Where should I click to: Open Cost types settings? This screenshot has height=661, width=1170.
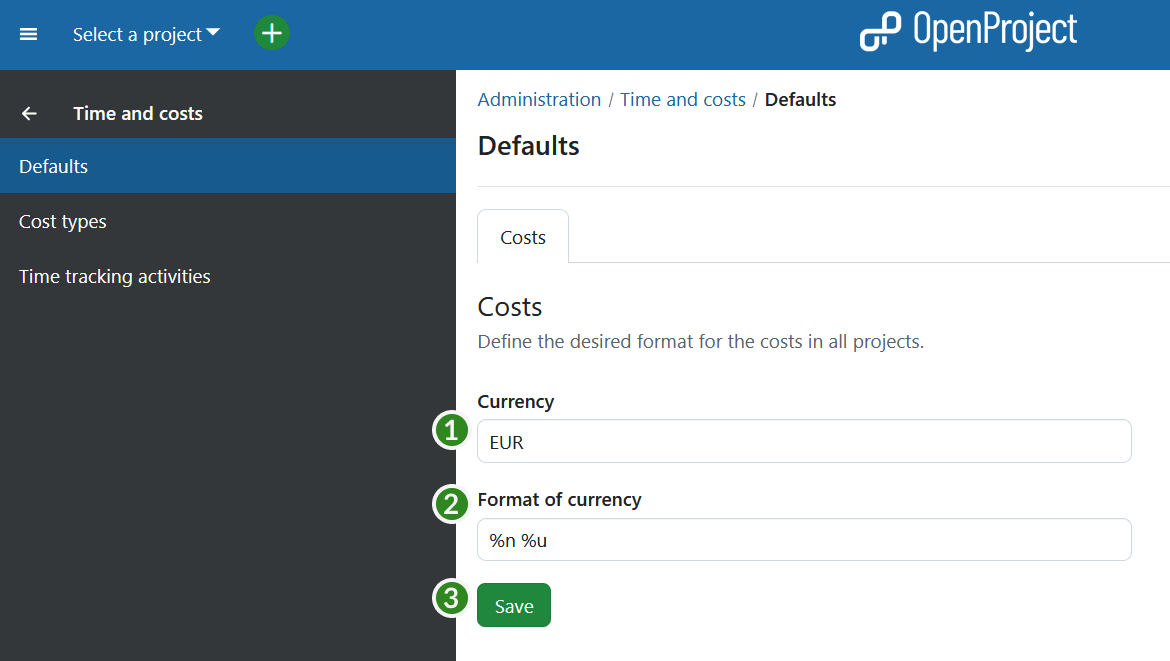click(x=62, y=221)
